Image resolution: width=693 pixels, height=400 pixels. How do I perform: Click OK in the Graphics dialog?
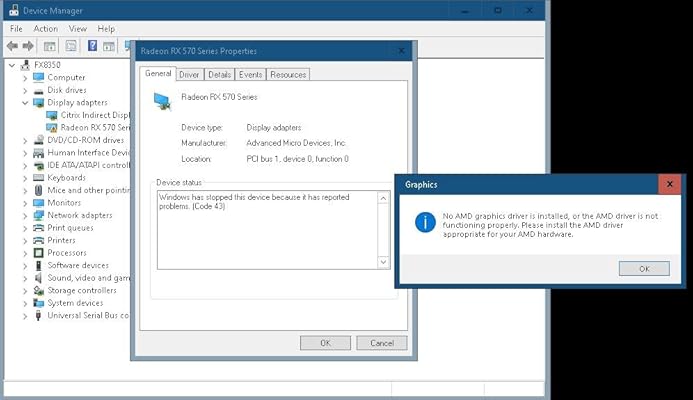point(644,269)
